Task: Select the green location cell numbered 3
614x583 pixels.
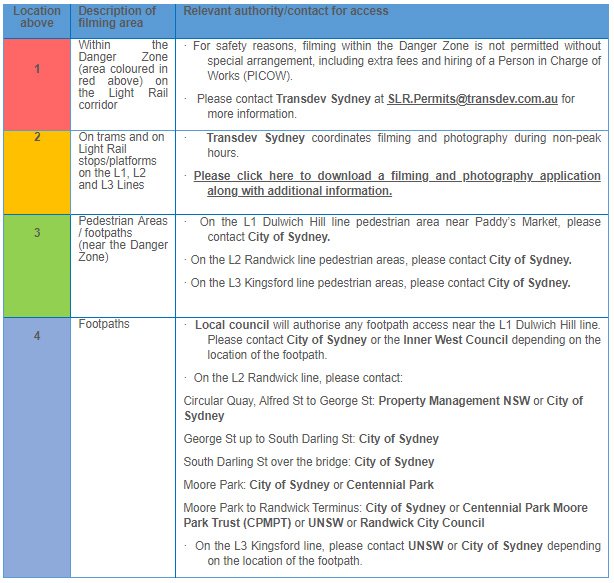Action: (37, 266)
